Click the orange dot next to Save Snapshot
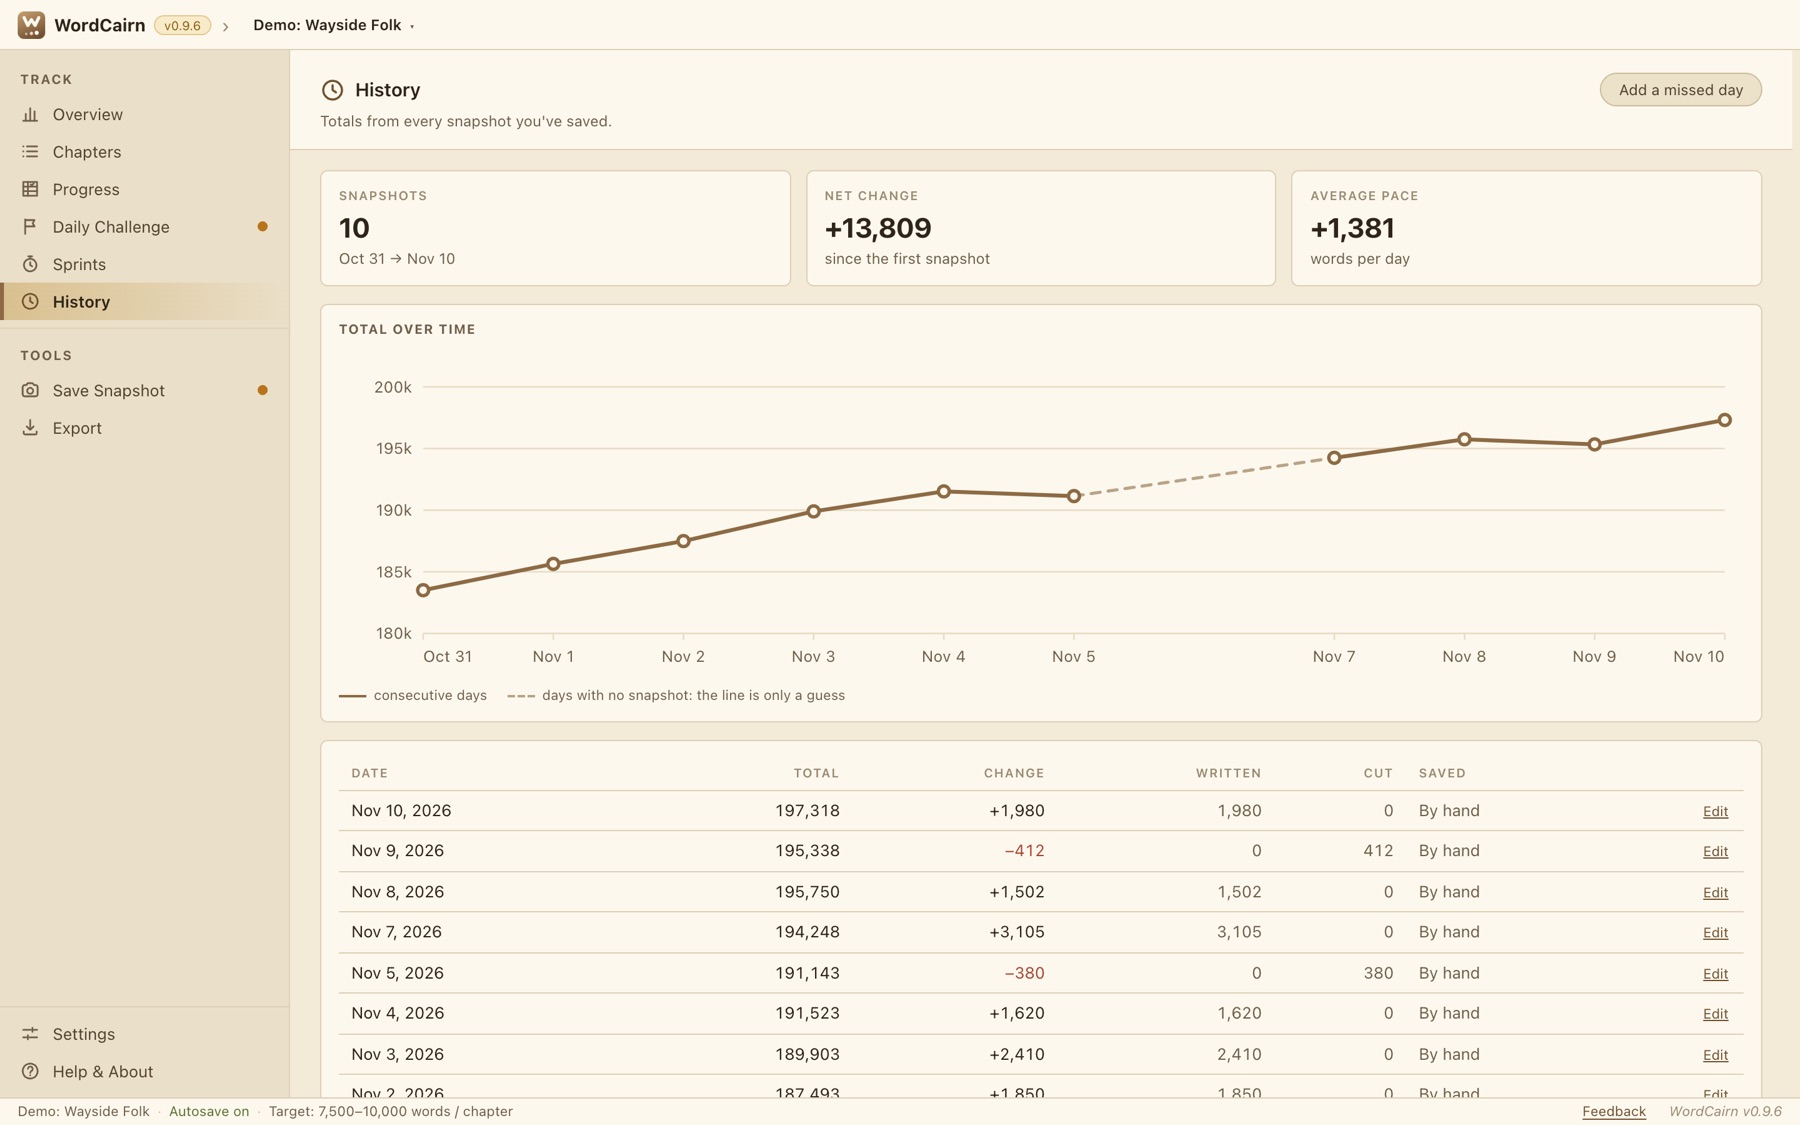The height and width of the screenshot is (1125, 1800). click(262, 390)
